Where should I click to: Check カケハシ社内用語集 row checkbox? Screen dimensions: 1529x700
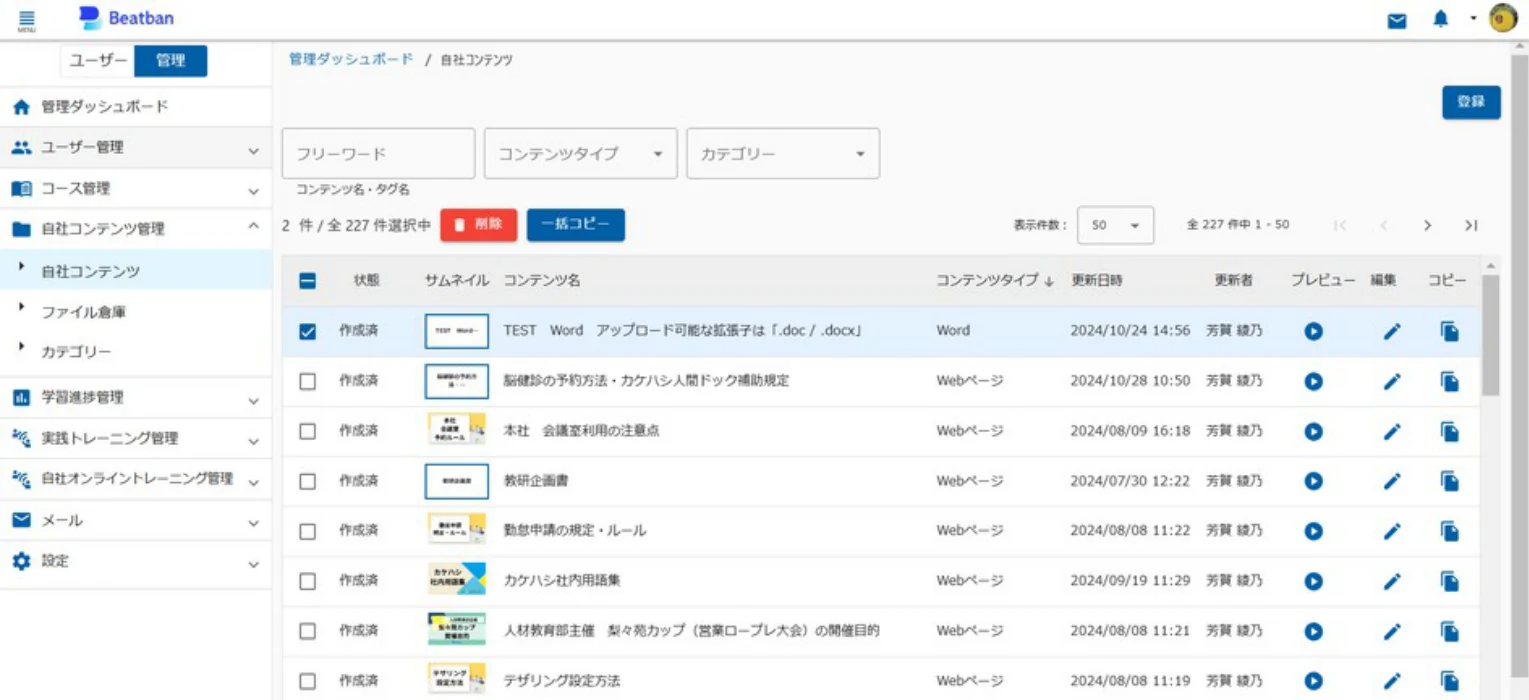[x=308, y=581]
